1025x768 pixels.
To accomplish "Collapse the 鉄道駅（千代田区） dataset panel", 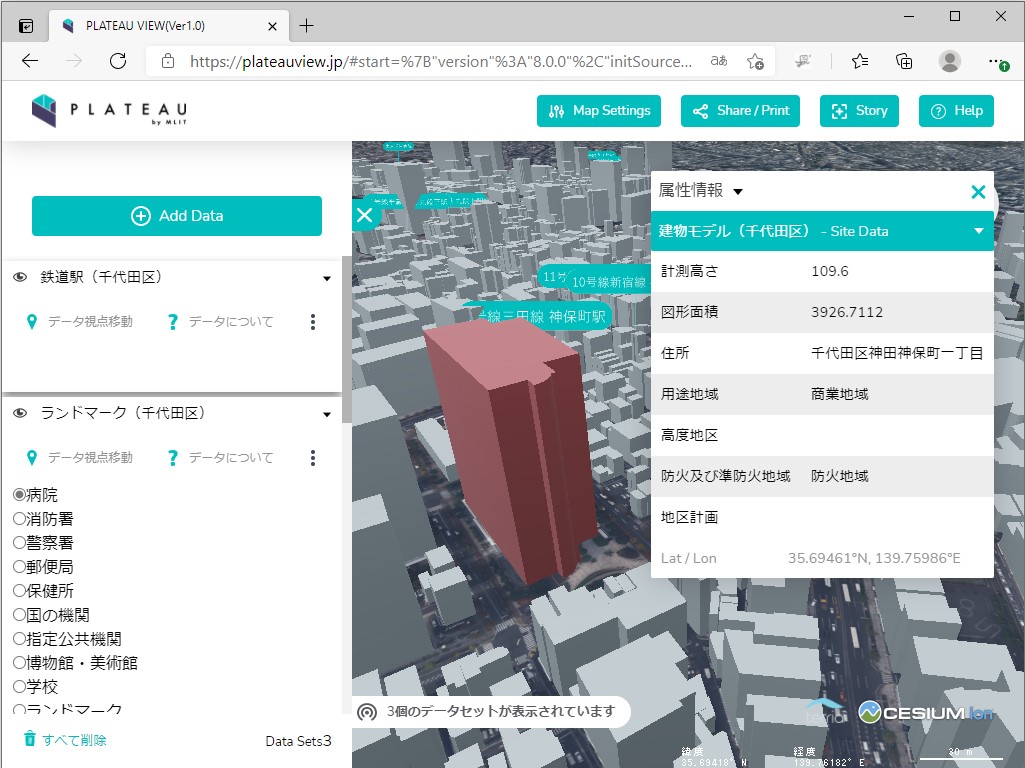I will pyautogui.click(x=326, y=279).
